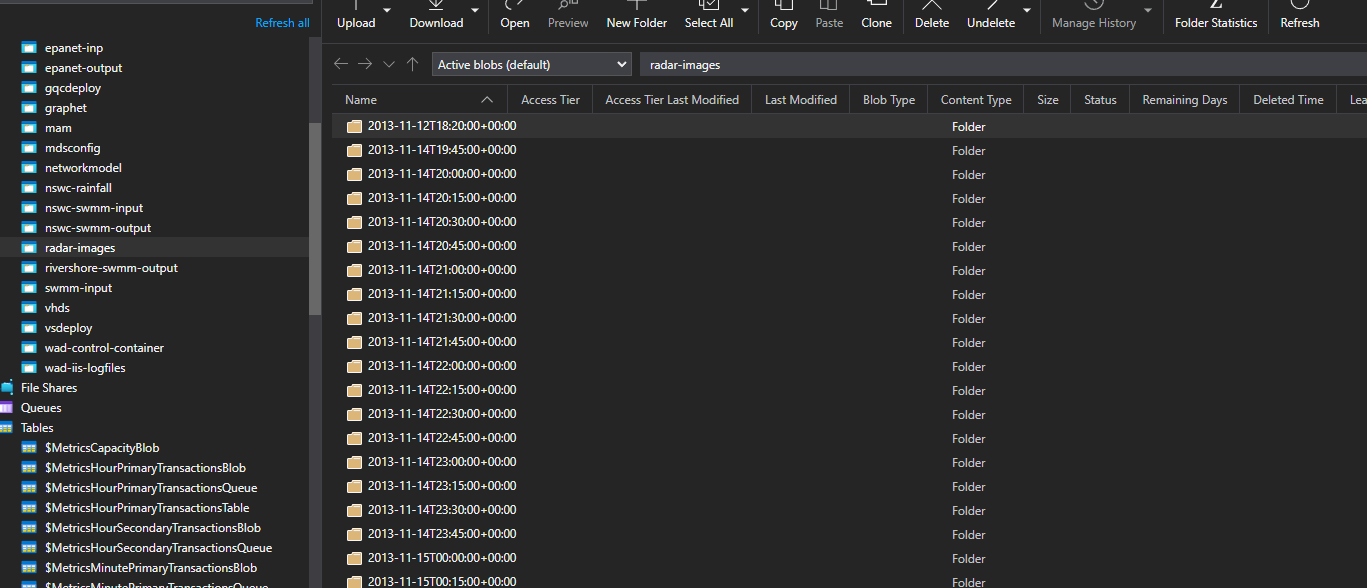Click the Name column sort arrow
Viewport: 1367px width, 588px height.
coord(487,100)
